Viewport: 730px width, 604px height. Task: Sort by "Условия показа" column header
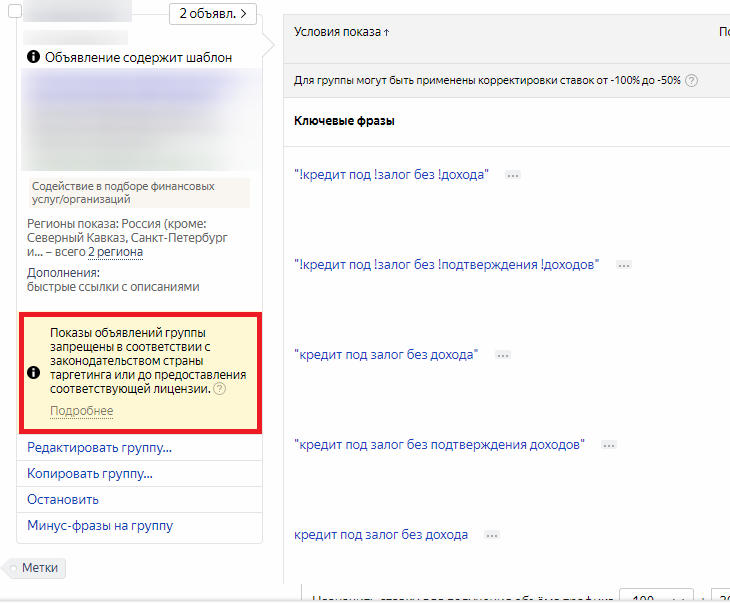click(341, 32)
